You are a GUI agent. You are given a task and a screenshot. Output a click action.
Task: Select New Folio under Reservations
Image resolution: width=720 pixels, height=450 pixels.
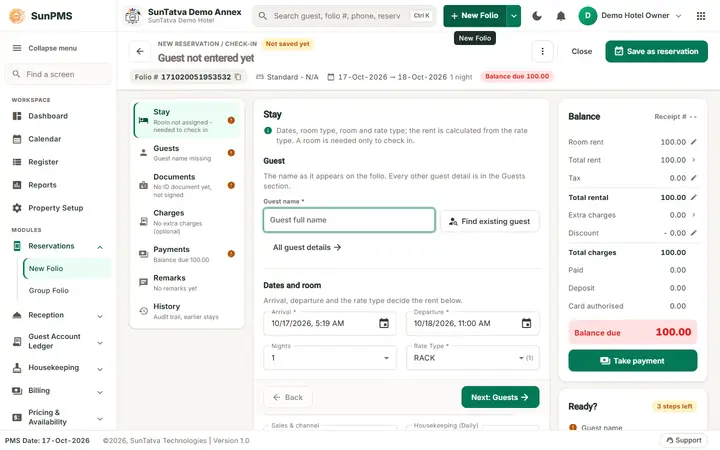pos(67,269)
